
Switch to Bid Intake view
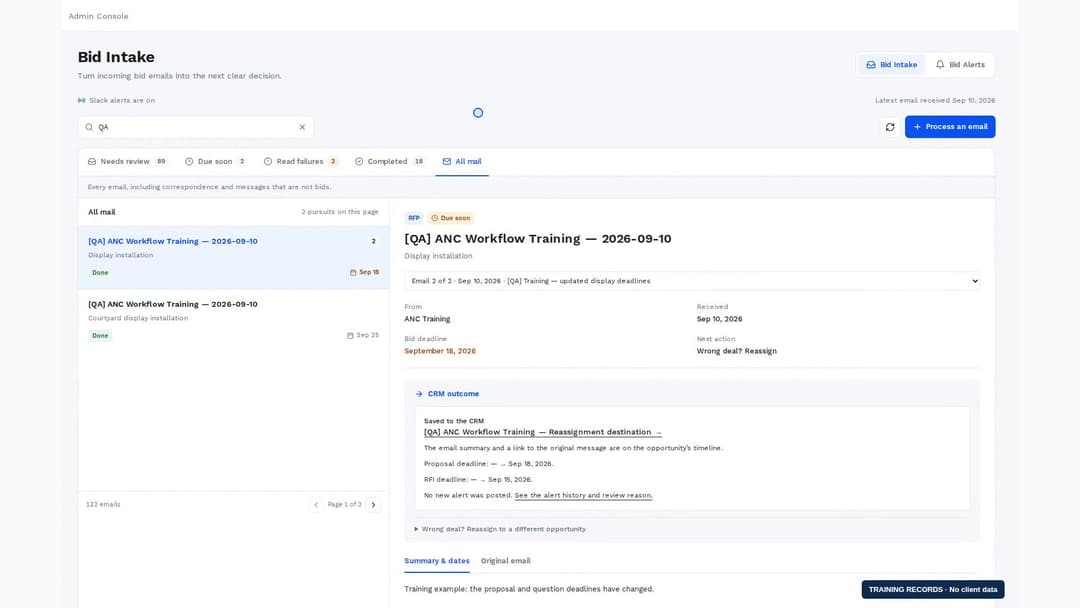coord(891,65)
